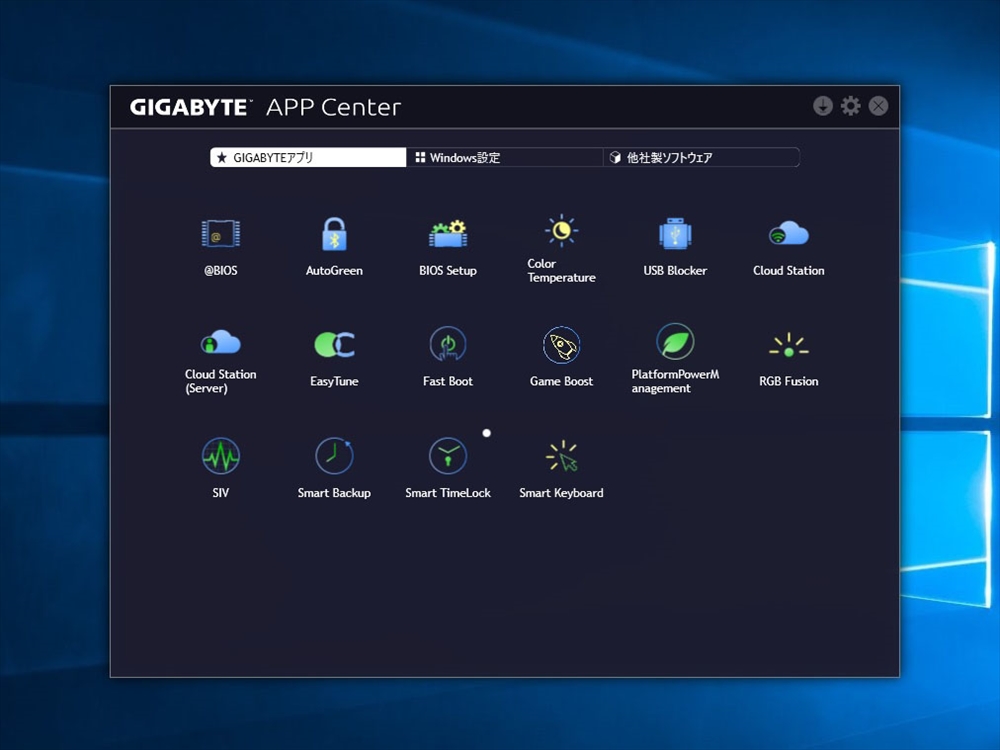The image size is (1000, 750).
Task: Switch to 他社製ソフトウェア tab
Action: click(x=701, y=158)
